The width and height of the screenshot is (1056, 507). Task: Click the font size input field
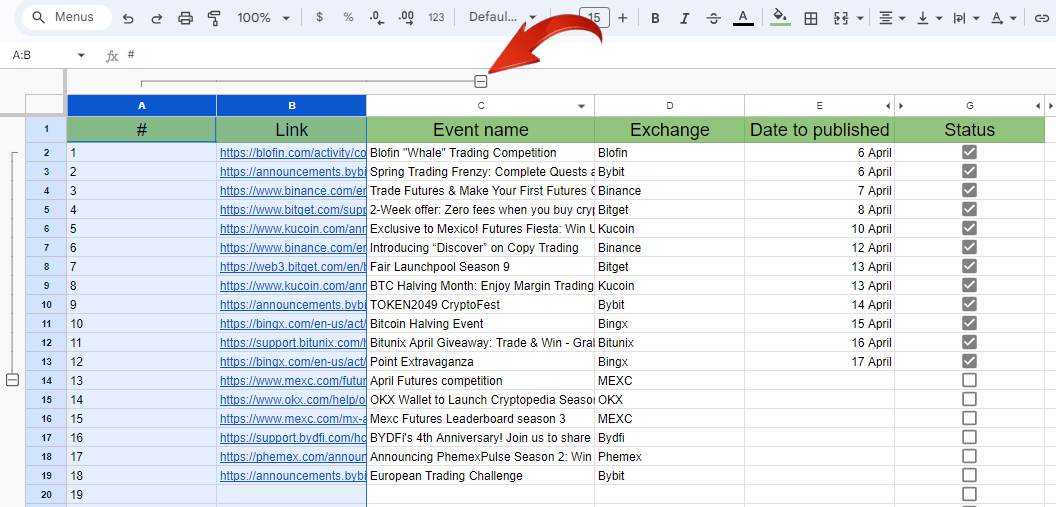[595, 18]
